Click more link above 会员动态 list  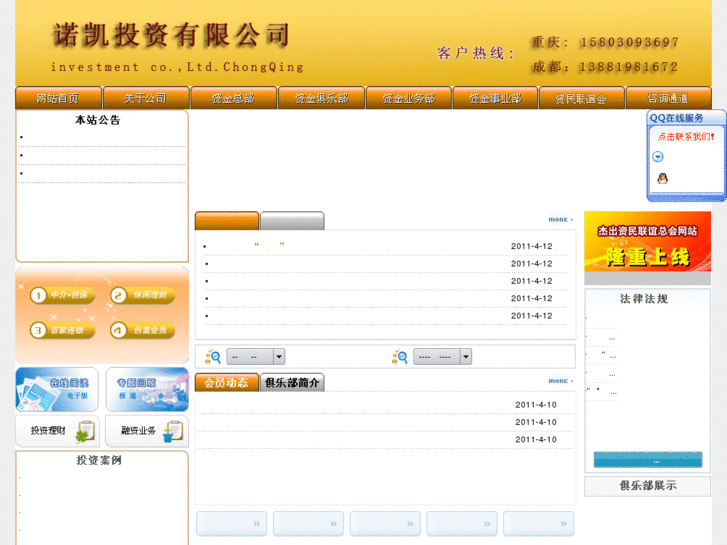561,381
